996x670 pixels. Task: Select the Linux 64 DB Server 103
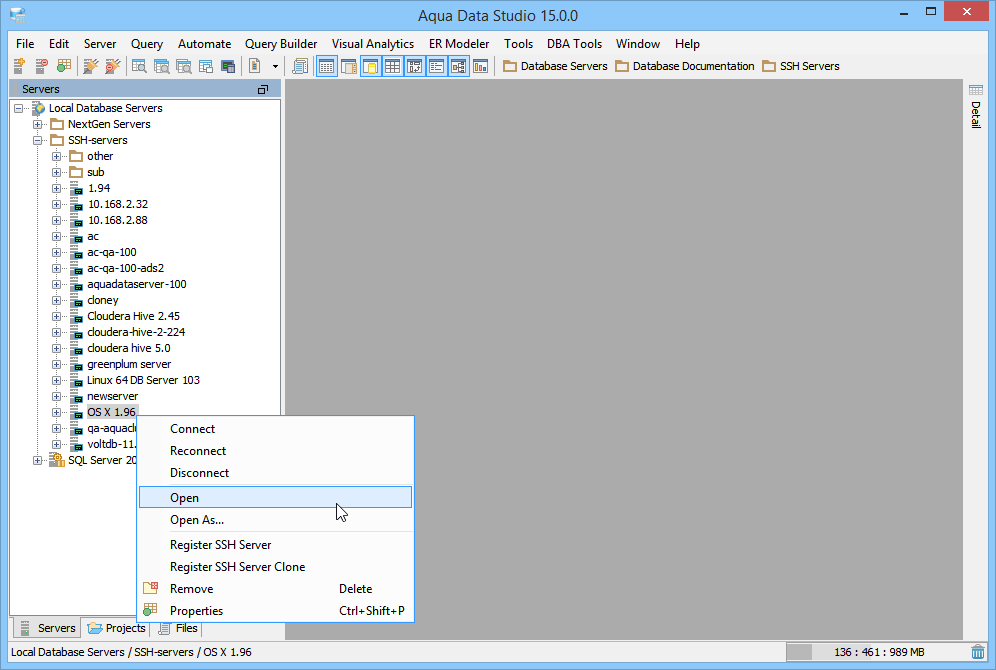tap(144, 380)
